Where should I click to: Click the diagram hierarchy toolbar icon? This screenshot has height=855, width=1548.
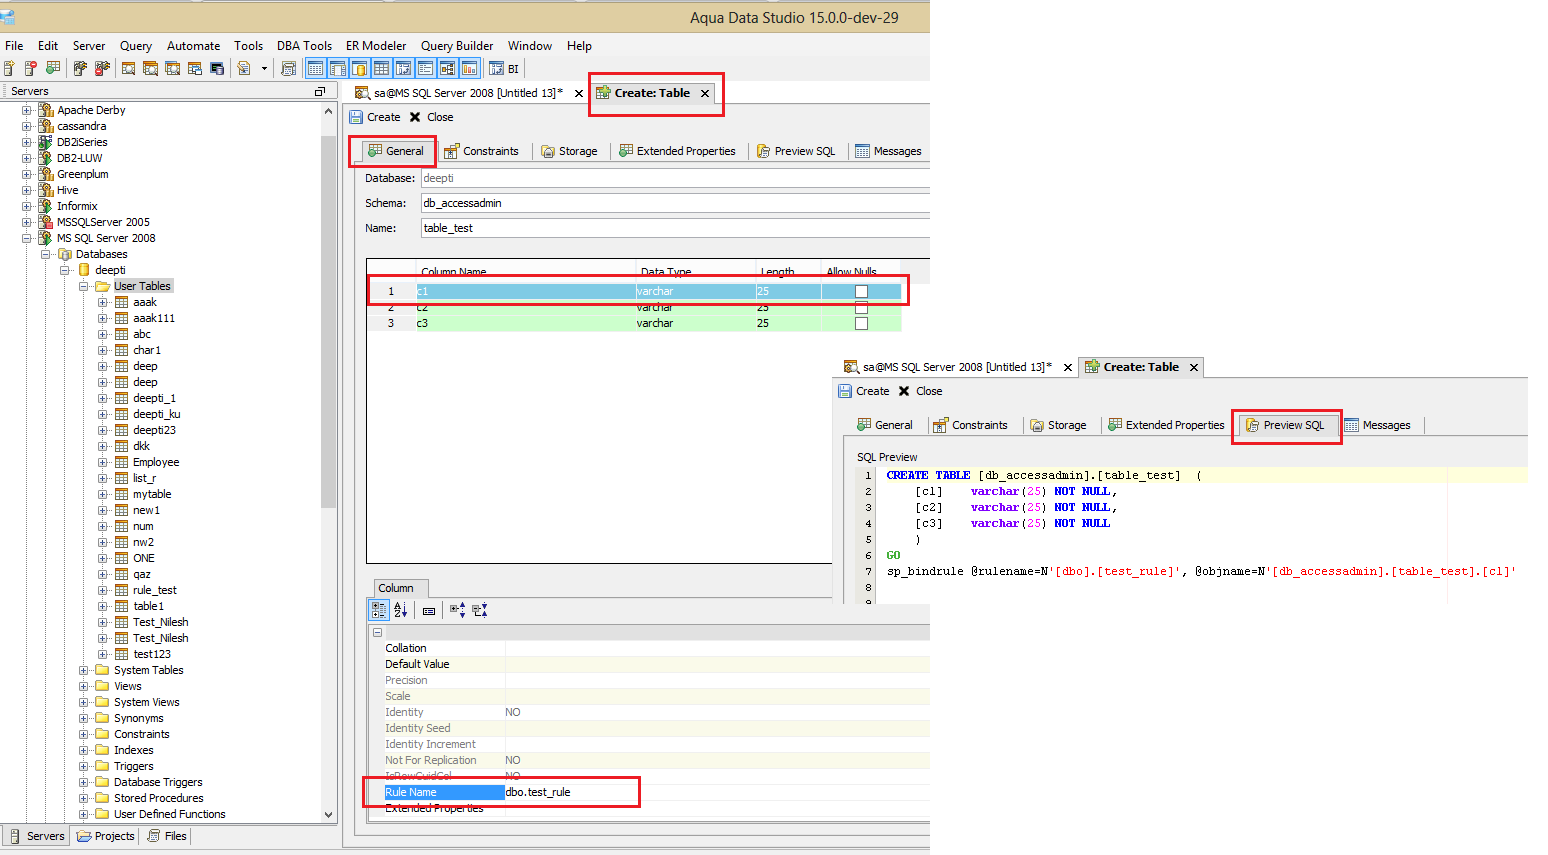[447, 68]
